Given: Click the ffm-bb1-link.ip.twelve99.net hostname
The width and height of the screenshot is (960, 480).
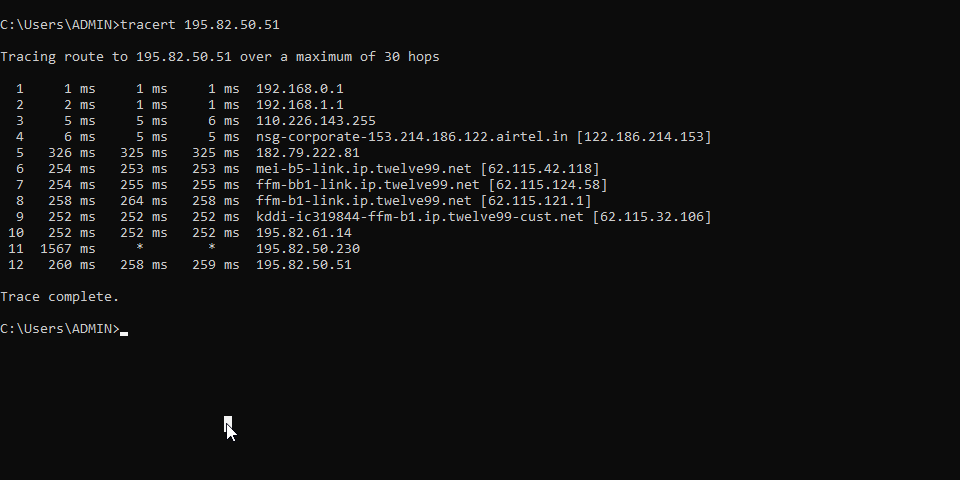Looking at the screenshot, I should 367,184.
